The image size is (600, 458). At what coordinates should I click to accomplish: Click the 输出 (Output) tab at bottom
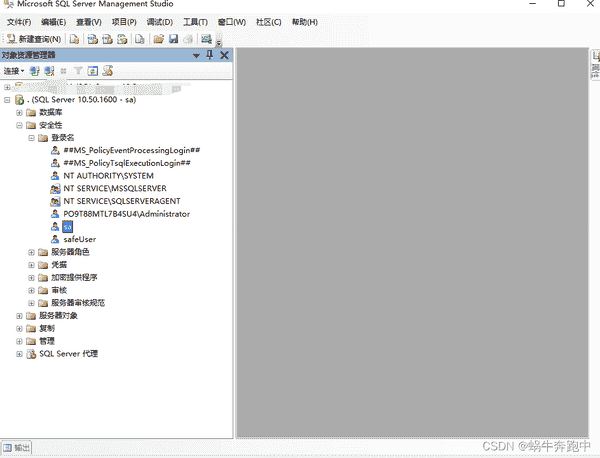21,446
